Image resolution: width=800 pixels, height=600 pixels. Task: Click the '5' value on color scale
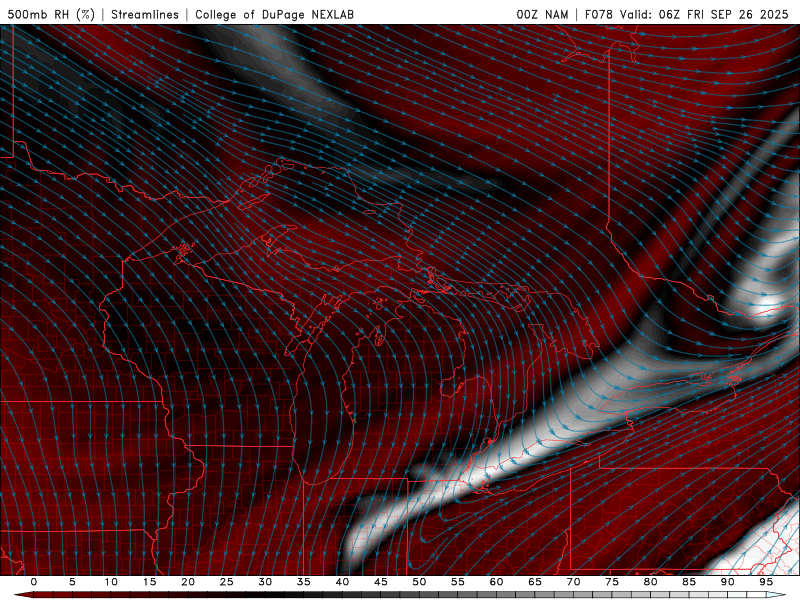[72, 582]
